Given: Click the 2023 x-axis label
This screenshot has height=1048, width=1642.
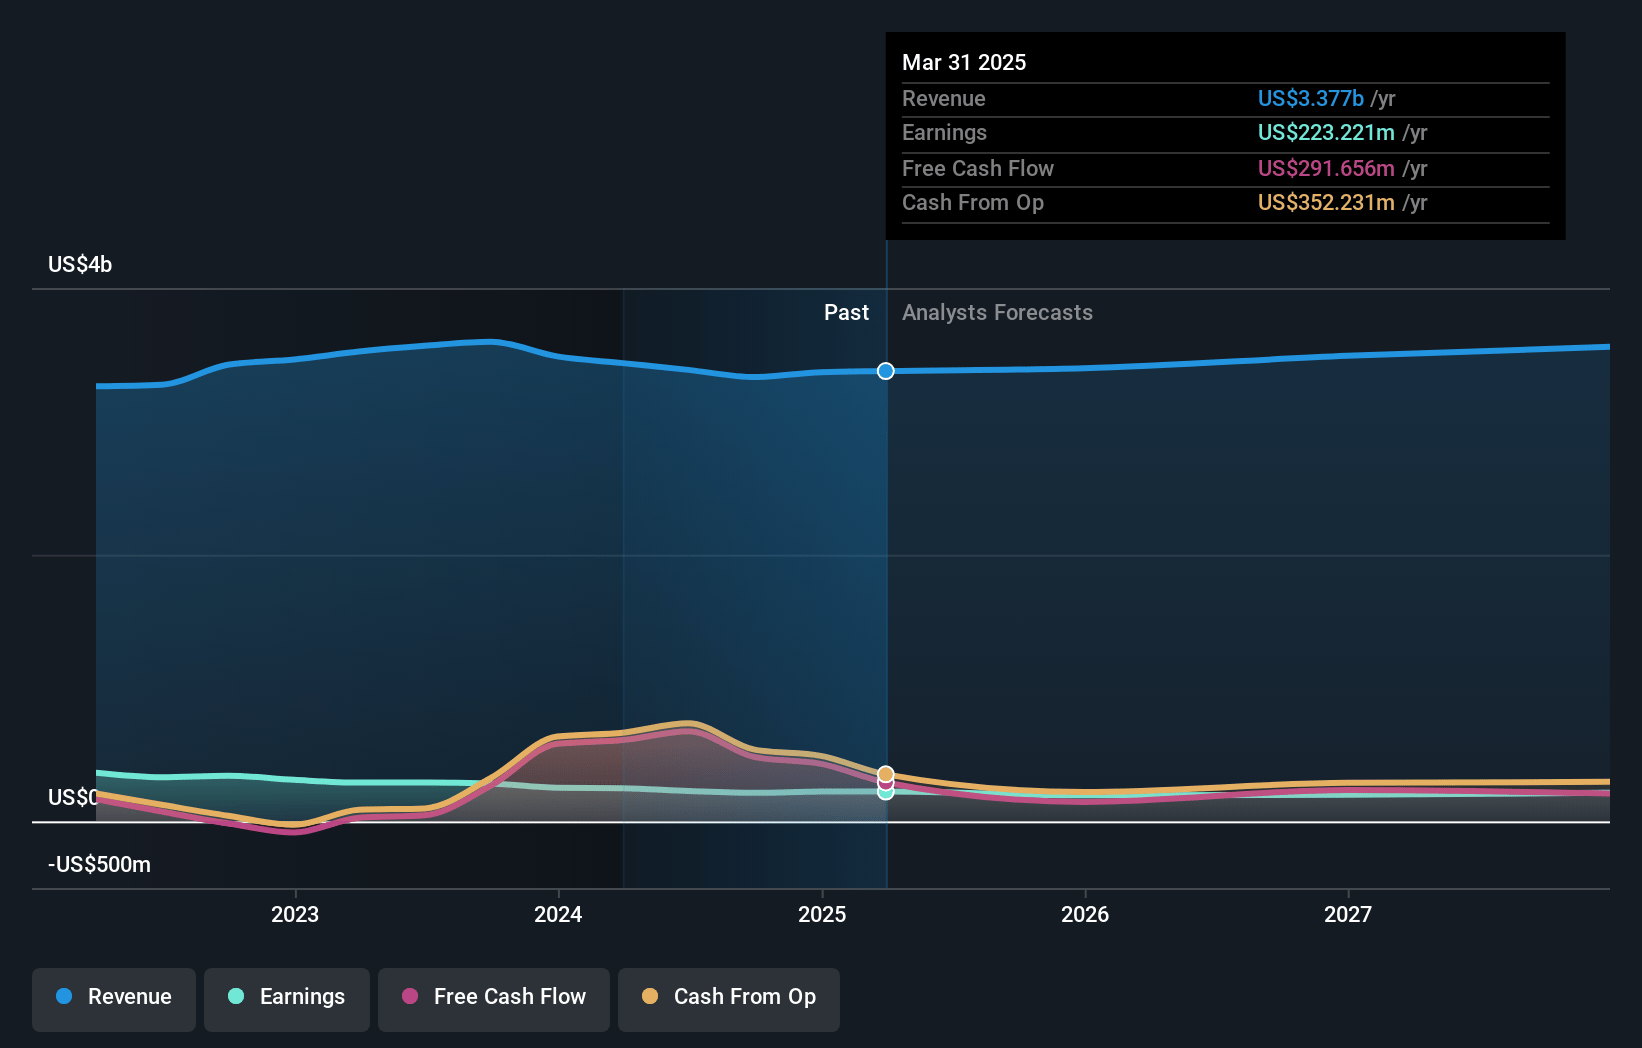Looking at the screenshot, I should coord(295,914).
